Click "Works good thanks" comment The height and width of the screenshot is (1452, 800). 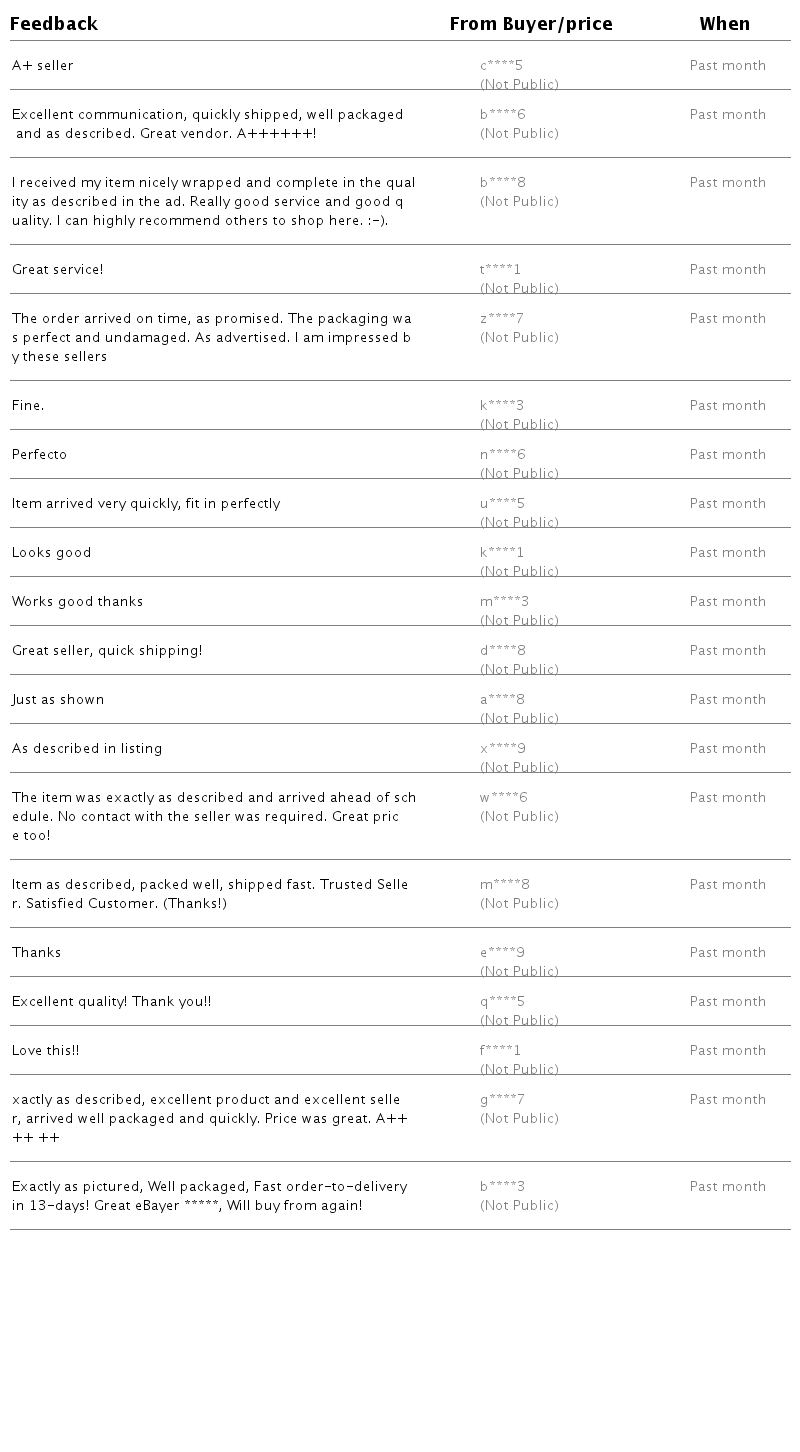click(x=78, y=602)
